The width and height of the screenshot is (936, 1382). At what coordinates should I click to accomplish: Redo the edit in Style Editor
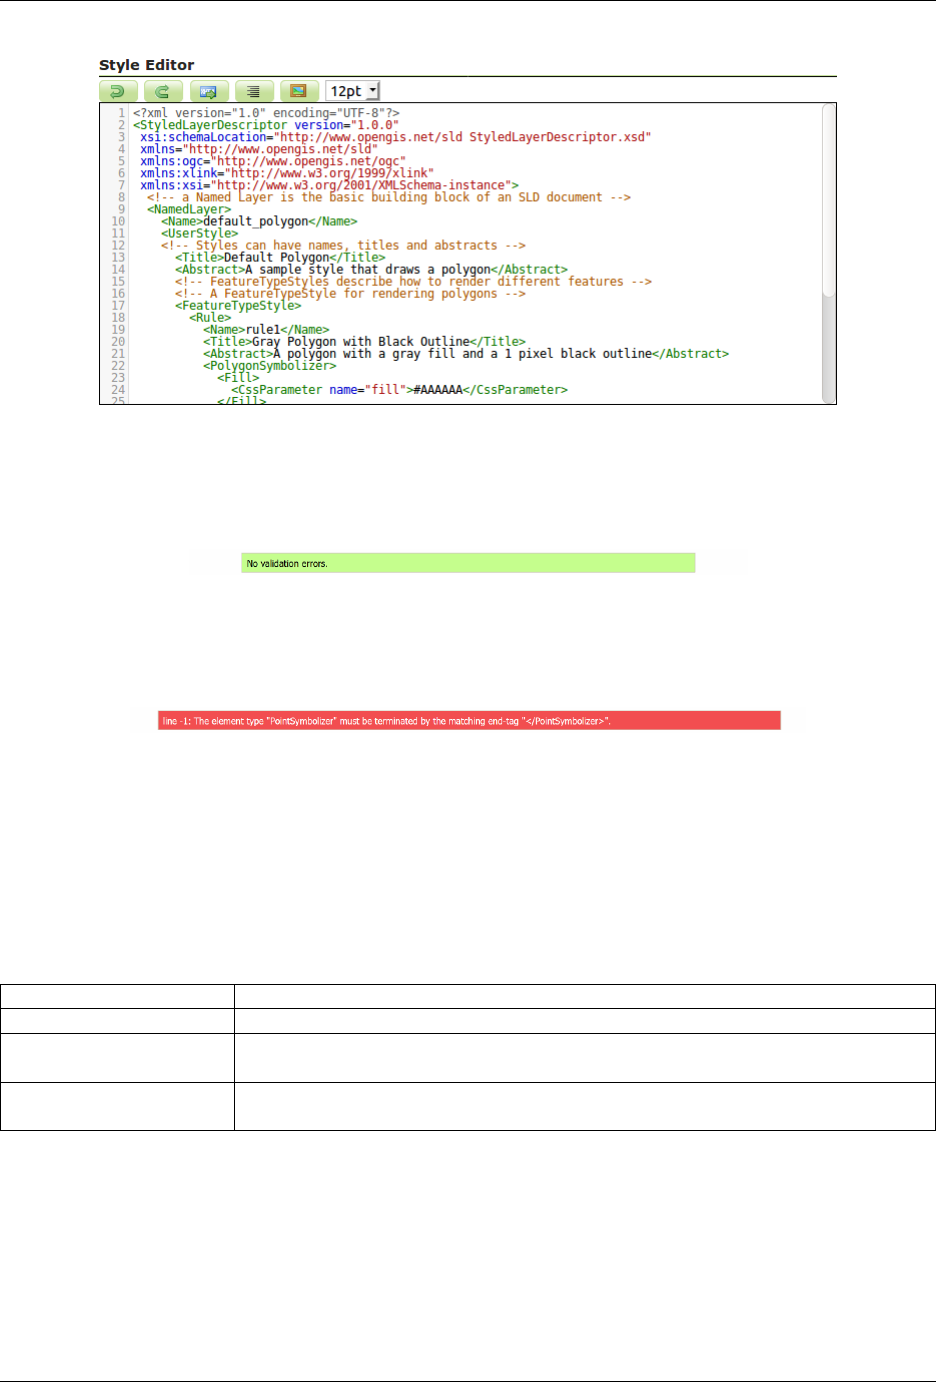point(163,91)
